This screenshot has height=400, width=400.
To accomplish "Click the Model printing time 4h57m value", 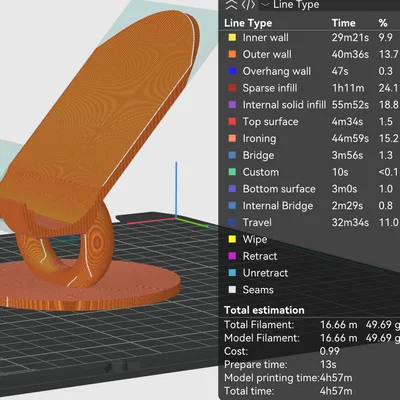I will 336,378.
